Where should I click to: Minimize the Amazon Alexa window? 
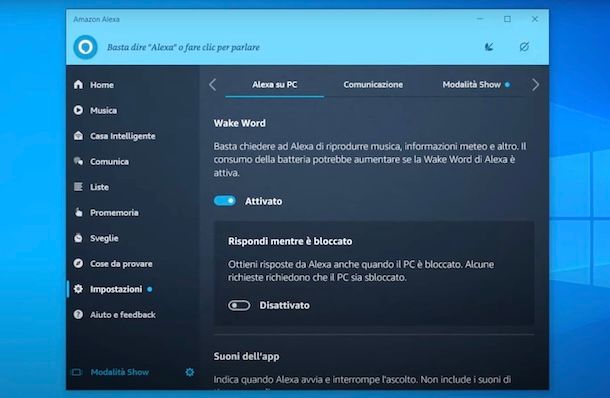pos(480,19)
